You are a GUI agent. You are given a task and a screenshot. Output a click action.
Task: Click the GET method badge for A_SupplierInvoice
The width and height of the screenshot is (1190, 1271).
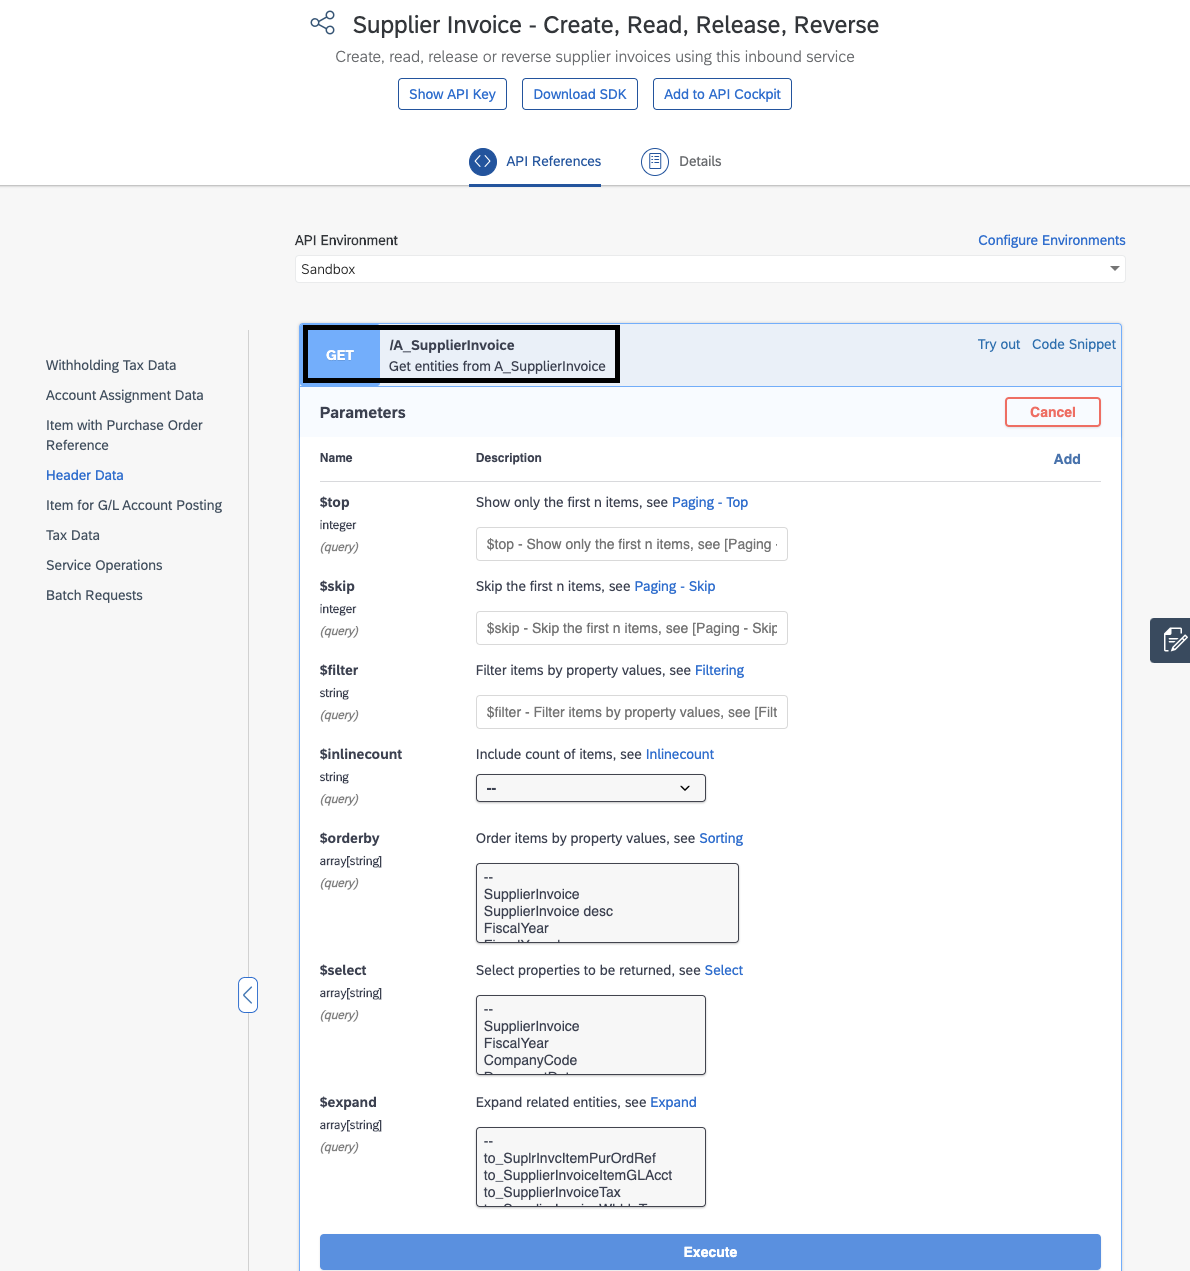(341, 354)
